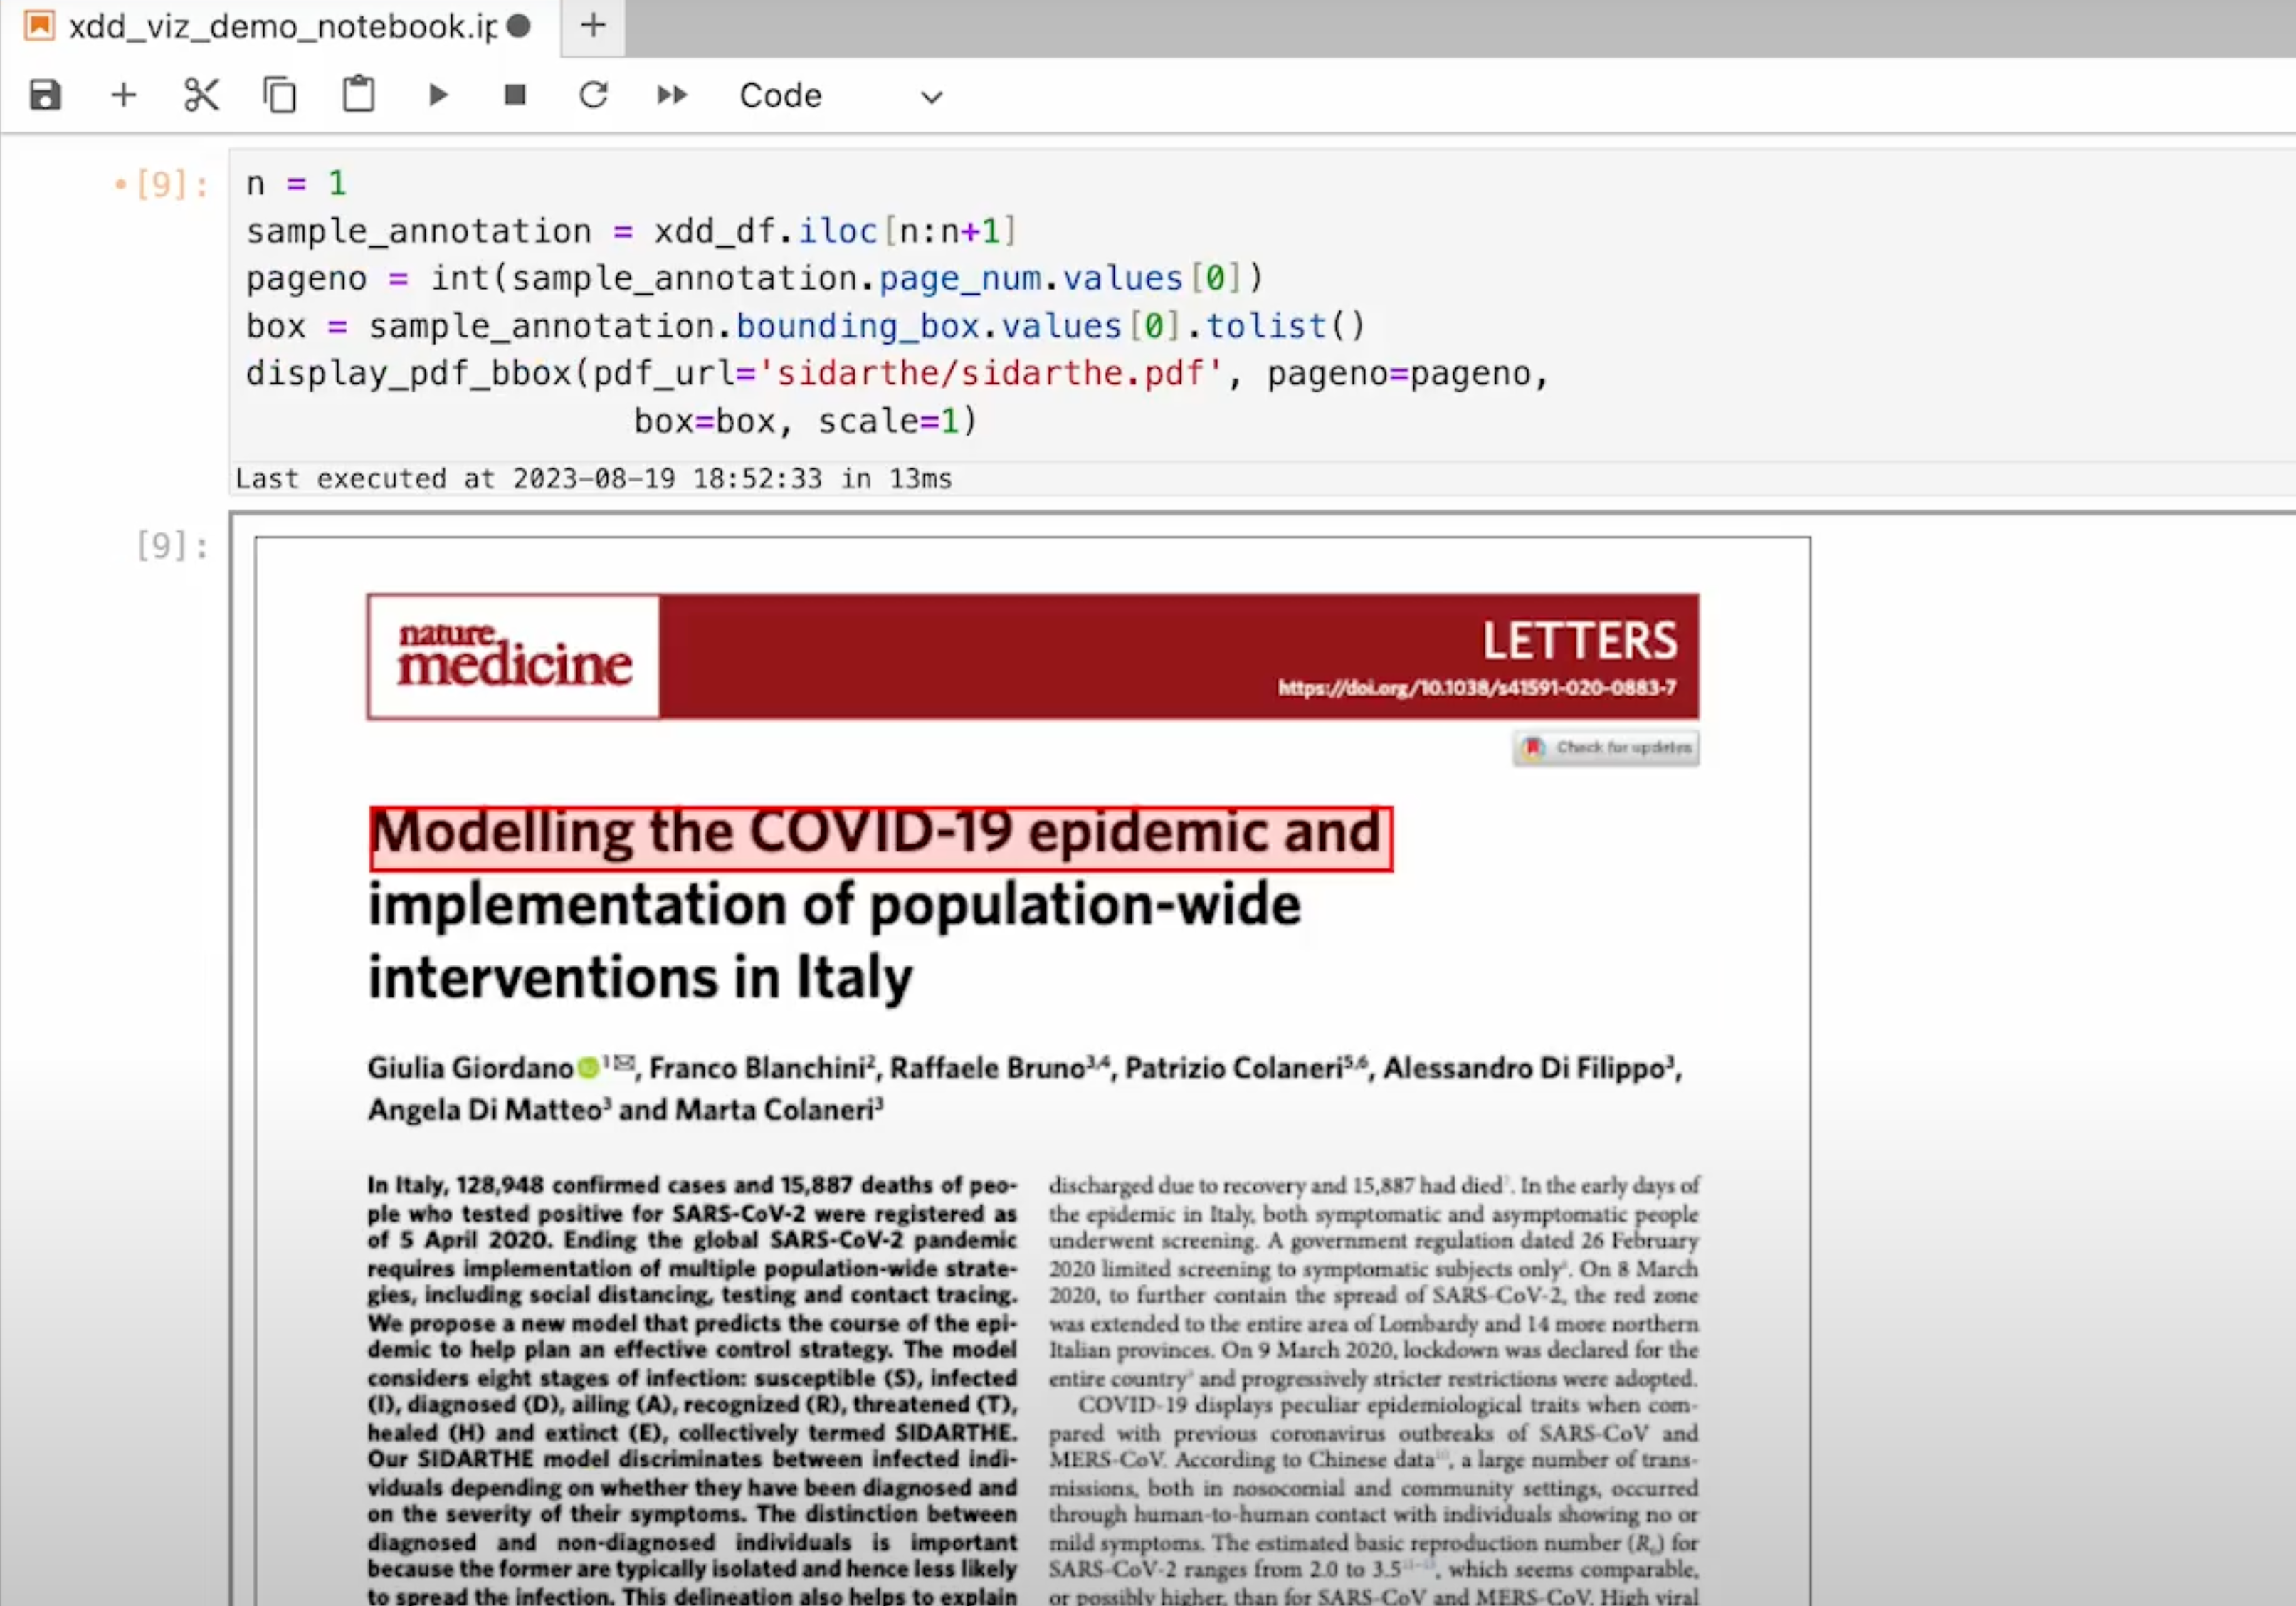The image size is (2296, 1606).
Task: Interrupt the kernel with stop icon
Action: pyautogui.click(x=515, y=96)
